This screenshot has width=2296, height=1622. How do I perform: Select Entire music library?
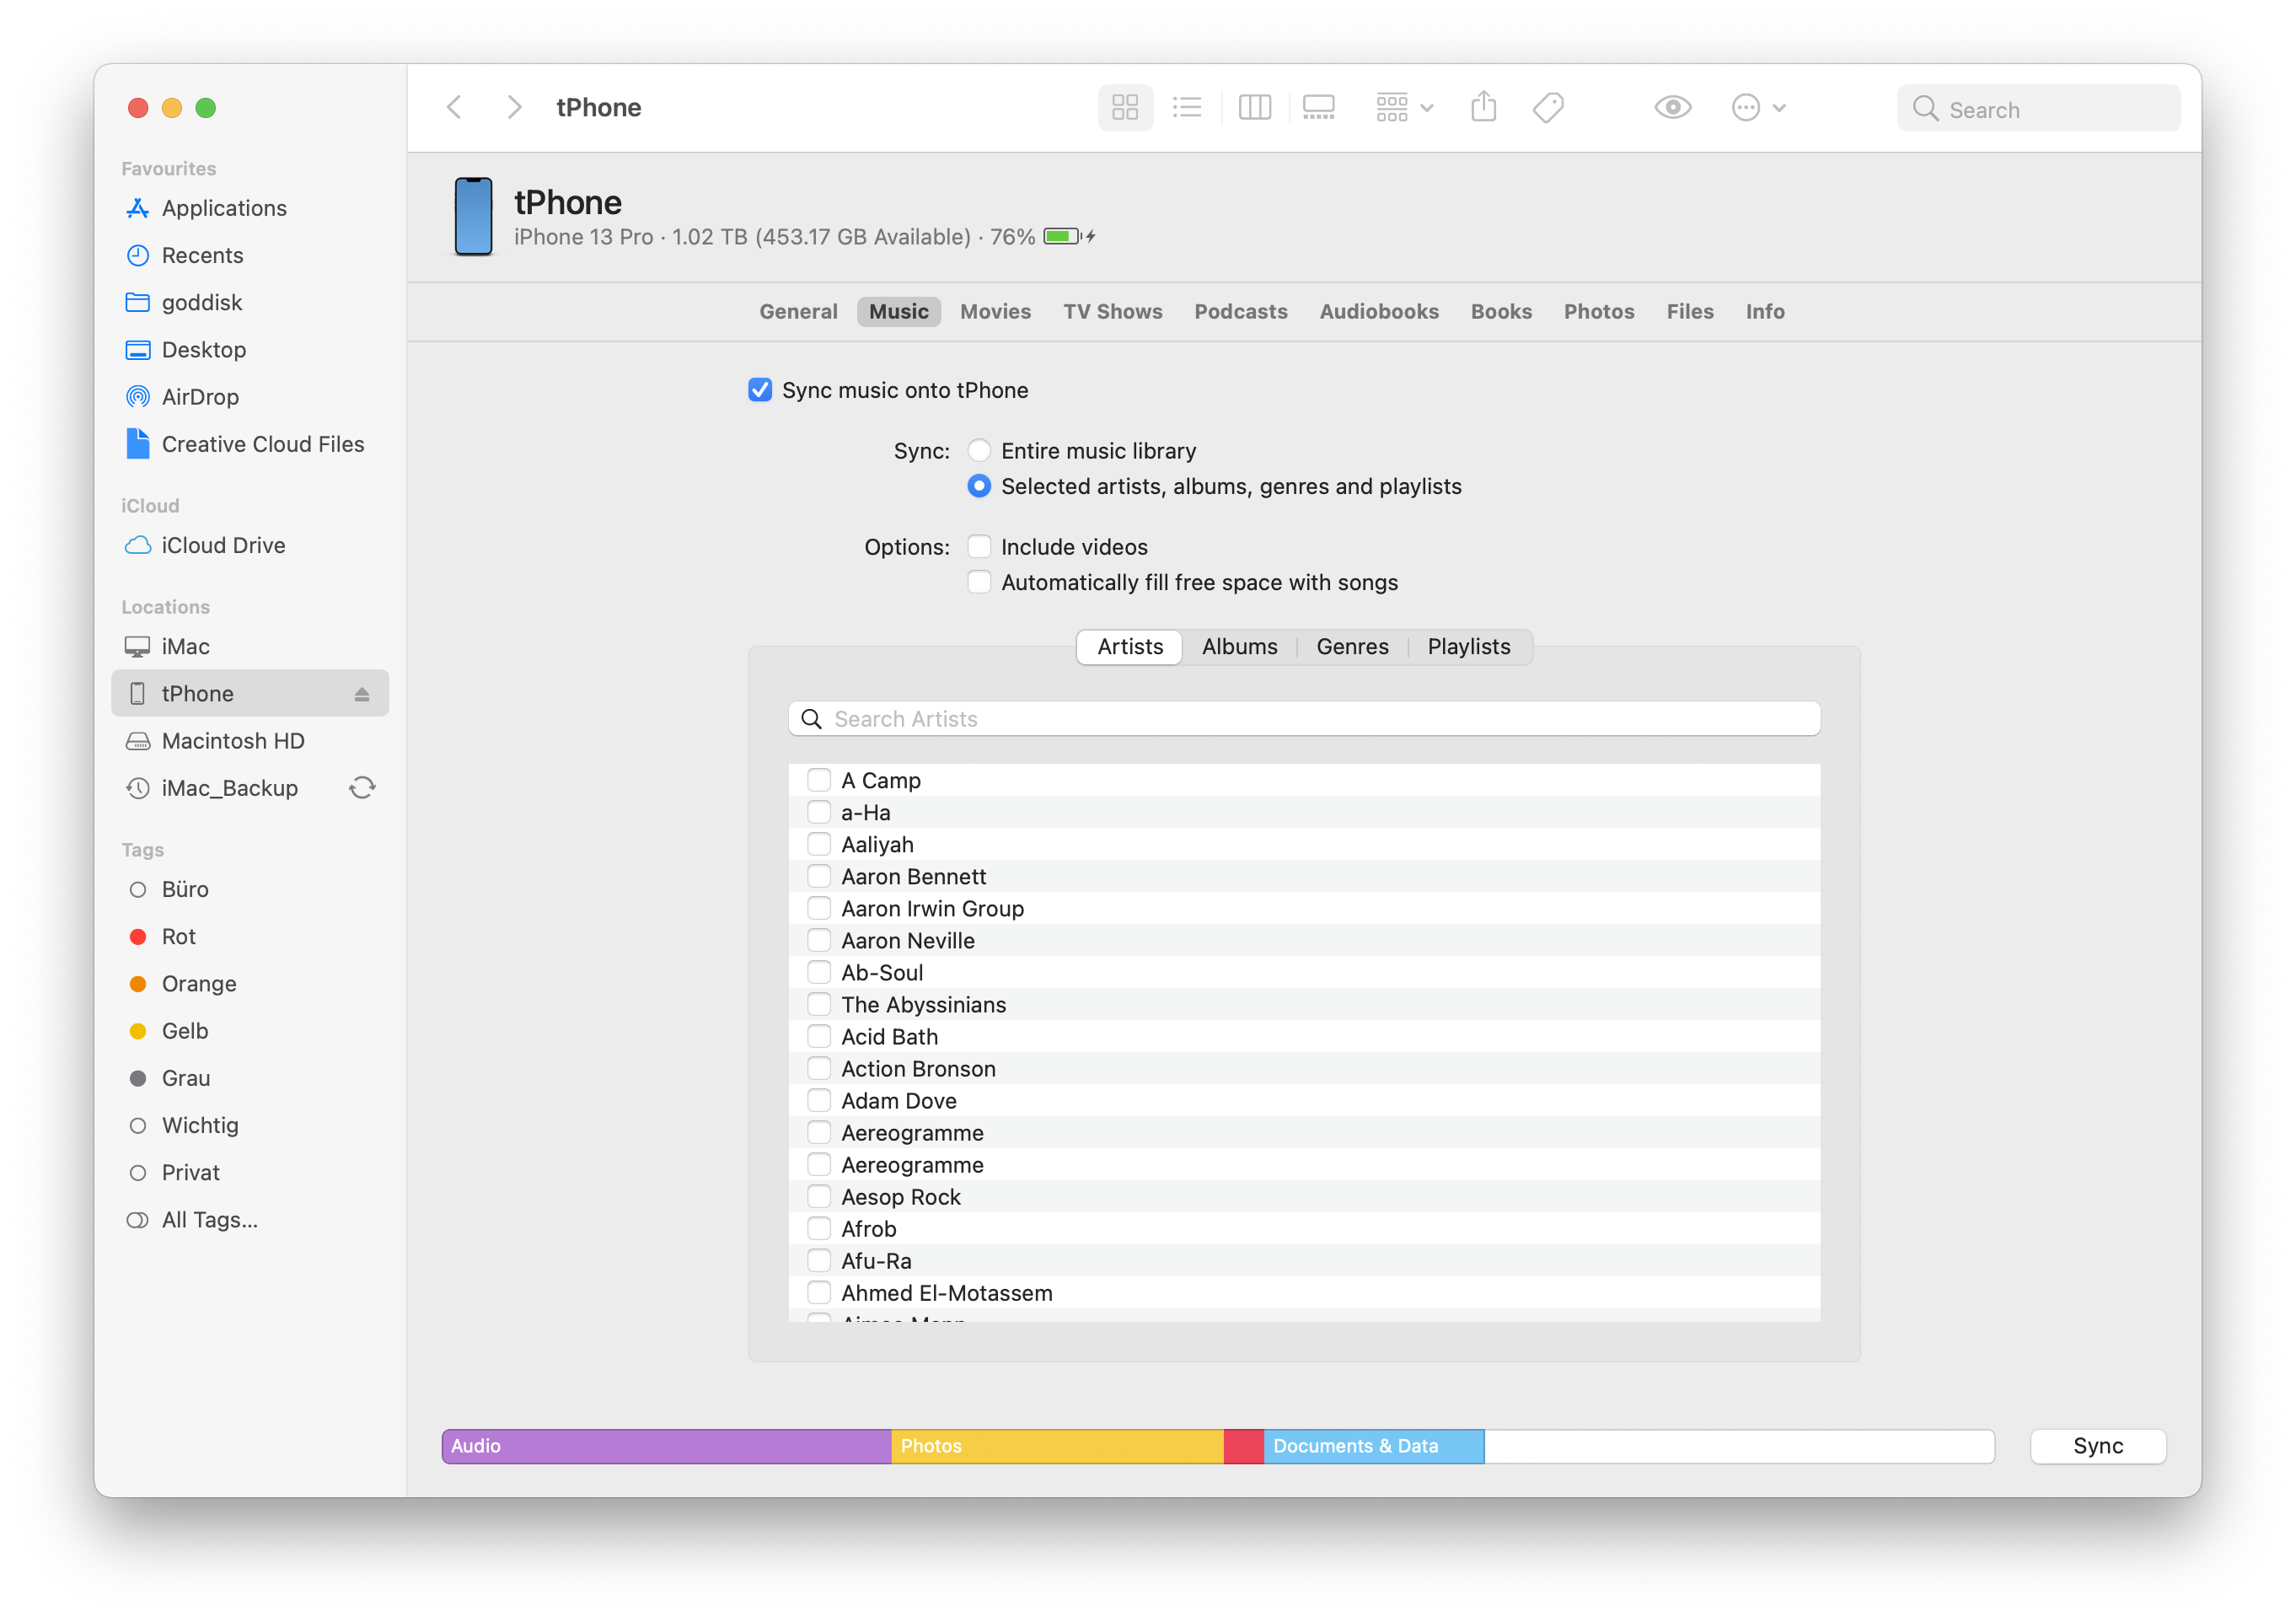[x=979, y=451]
